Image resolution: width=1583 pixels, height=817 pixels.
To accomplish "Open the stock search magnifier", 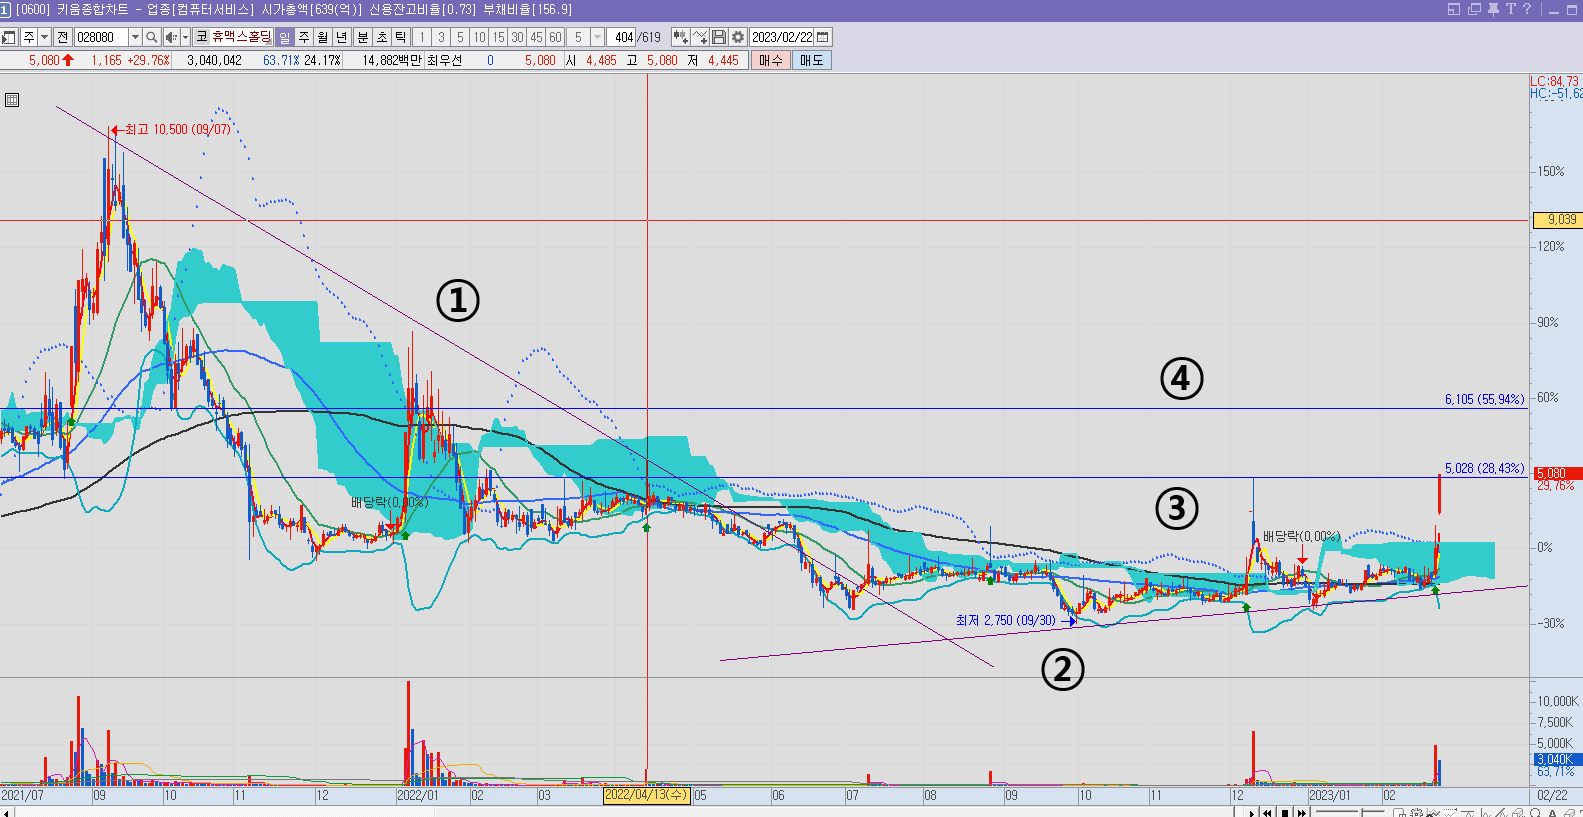I will coord(151,37).
